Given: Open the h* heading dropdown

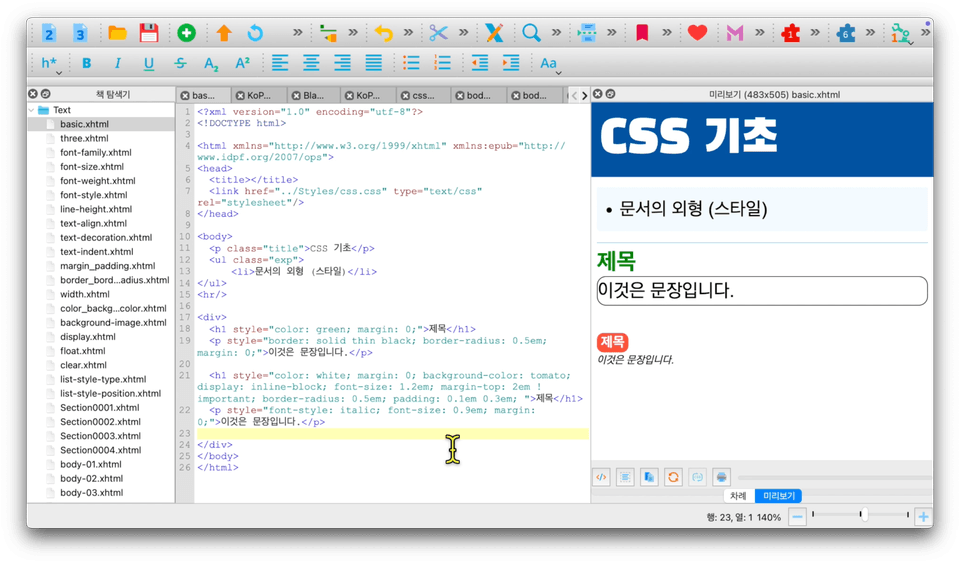Looking at the screenshot, I should [x=51, y=64].
